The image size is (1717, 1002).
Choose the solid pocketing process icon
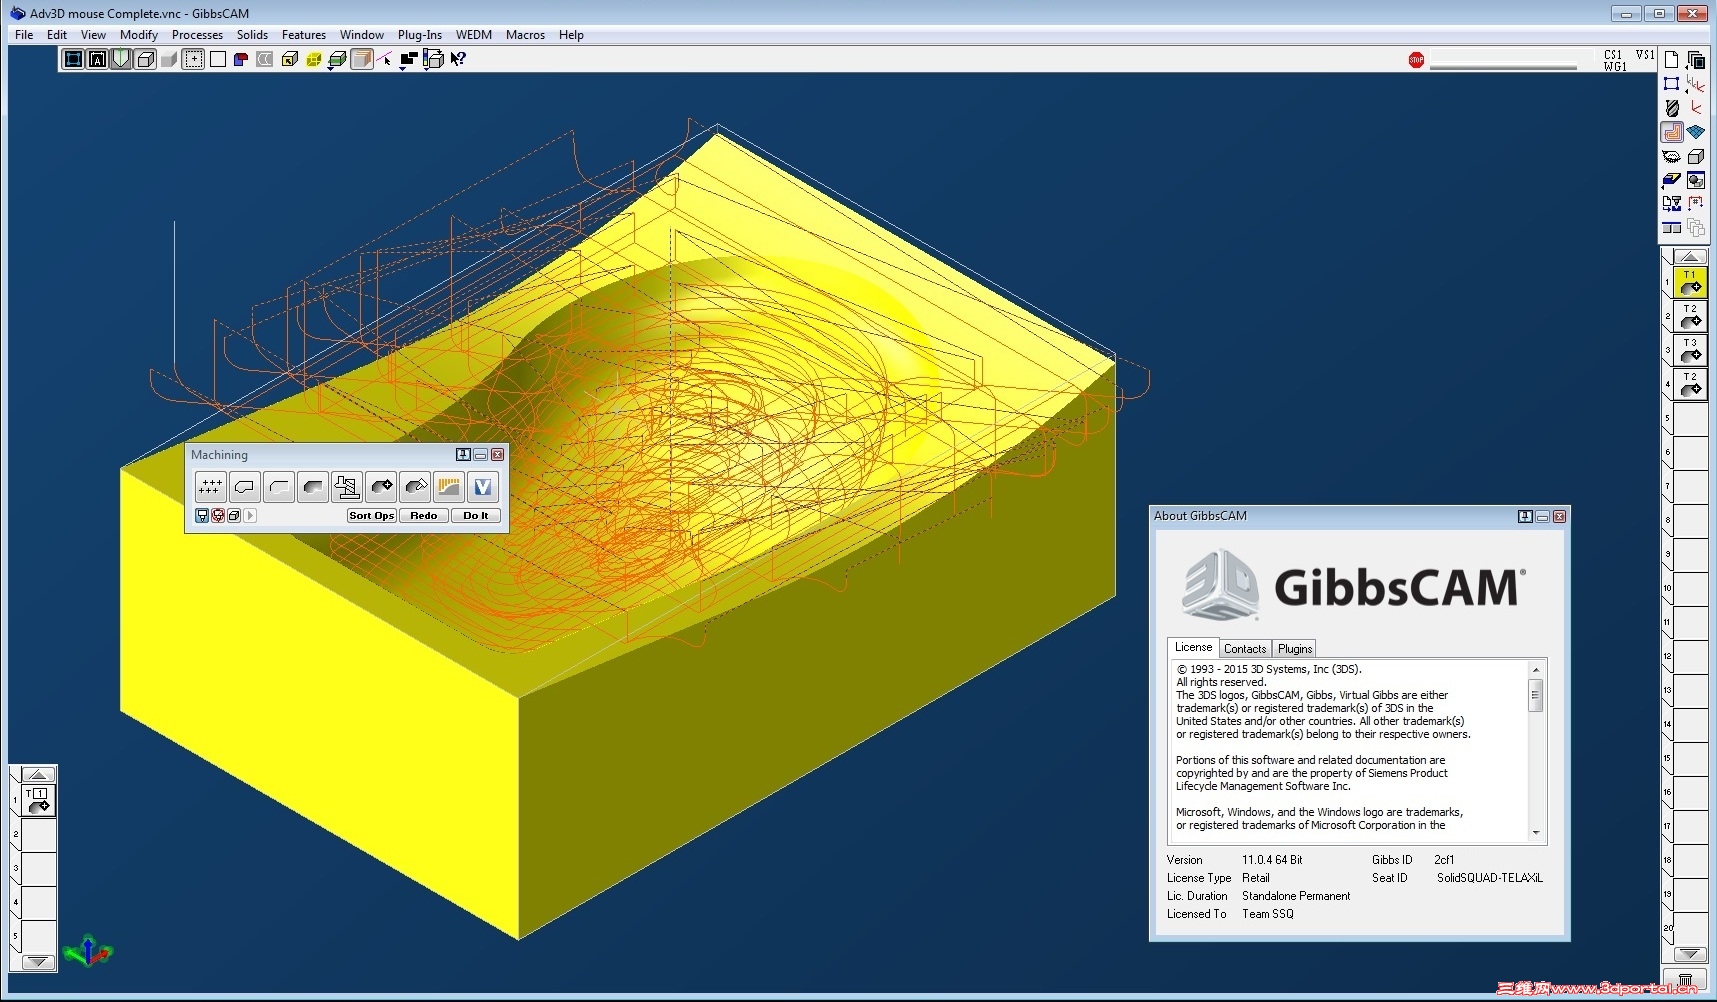click(312, 487)
